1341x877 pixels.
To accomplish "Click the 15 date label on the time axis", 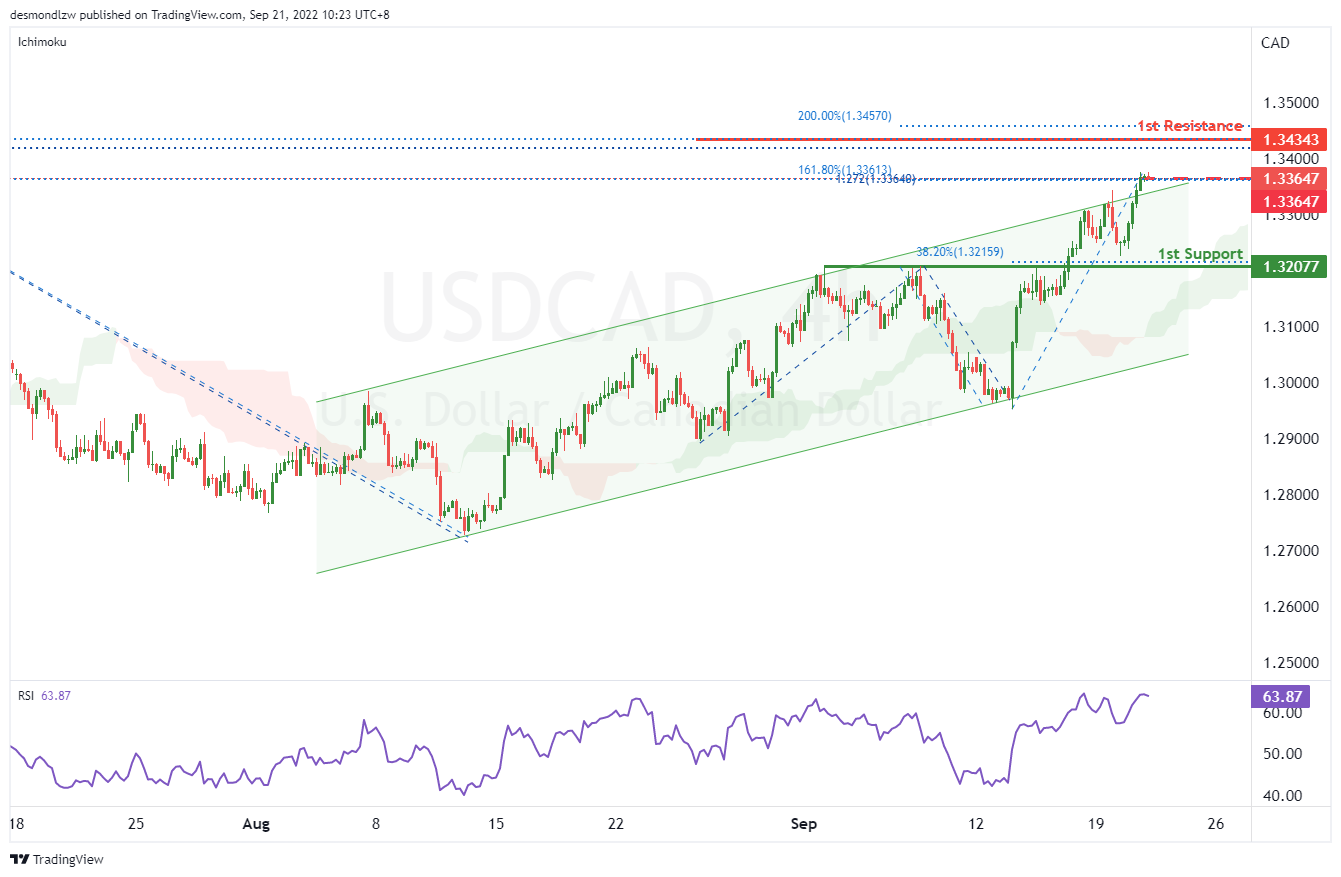I will tap(496, 824).
